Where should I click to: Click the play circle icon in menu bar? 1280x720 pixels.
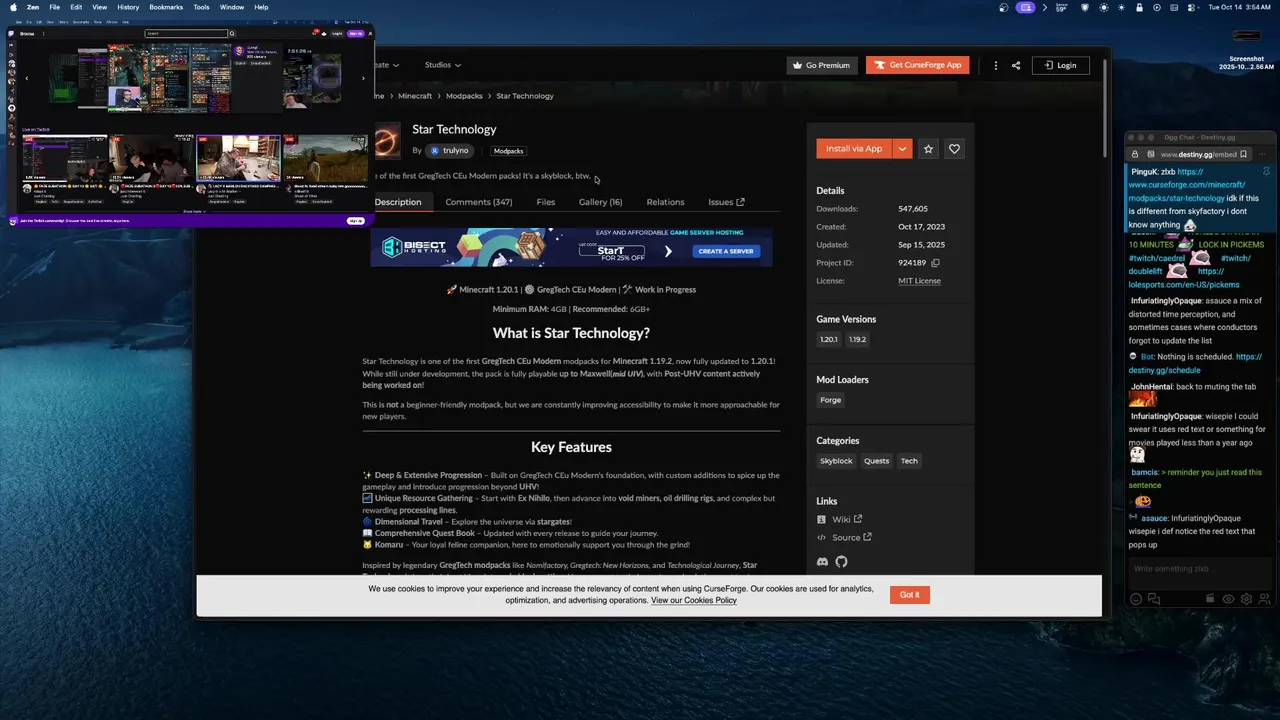tap(1157, 7)
